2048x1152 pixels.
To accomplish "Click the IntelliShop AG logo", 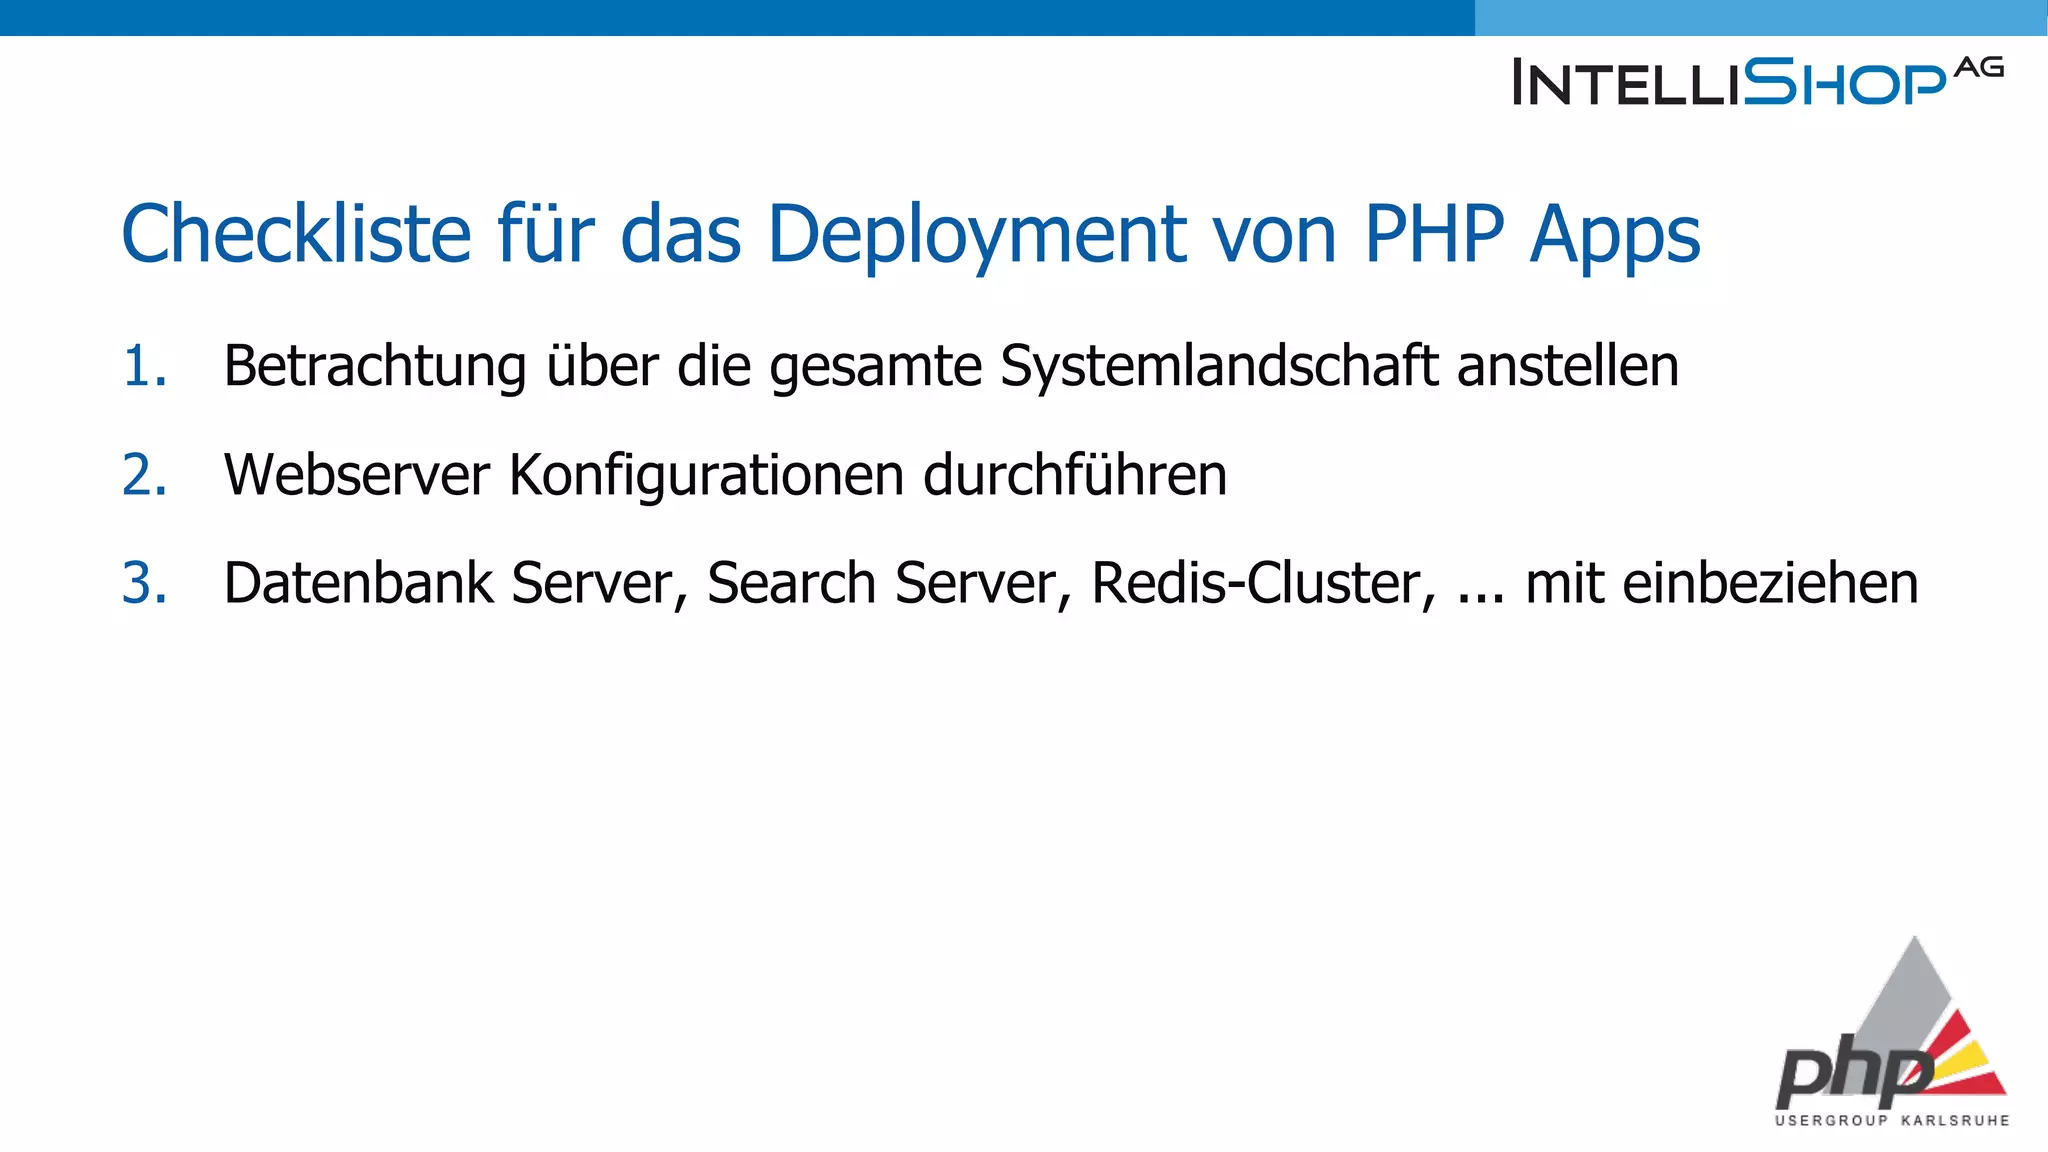I will [1758, 81].
